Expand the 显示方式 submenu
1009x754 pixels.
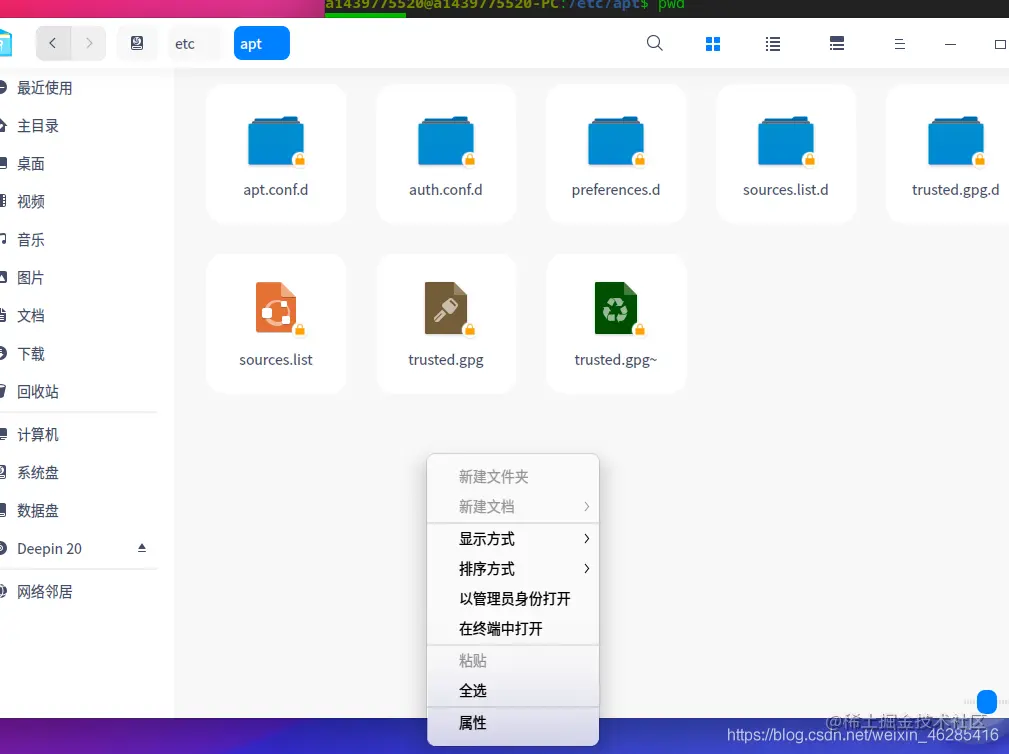(x=513, y=538)
